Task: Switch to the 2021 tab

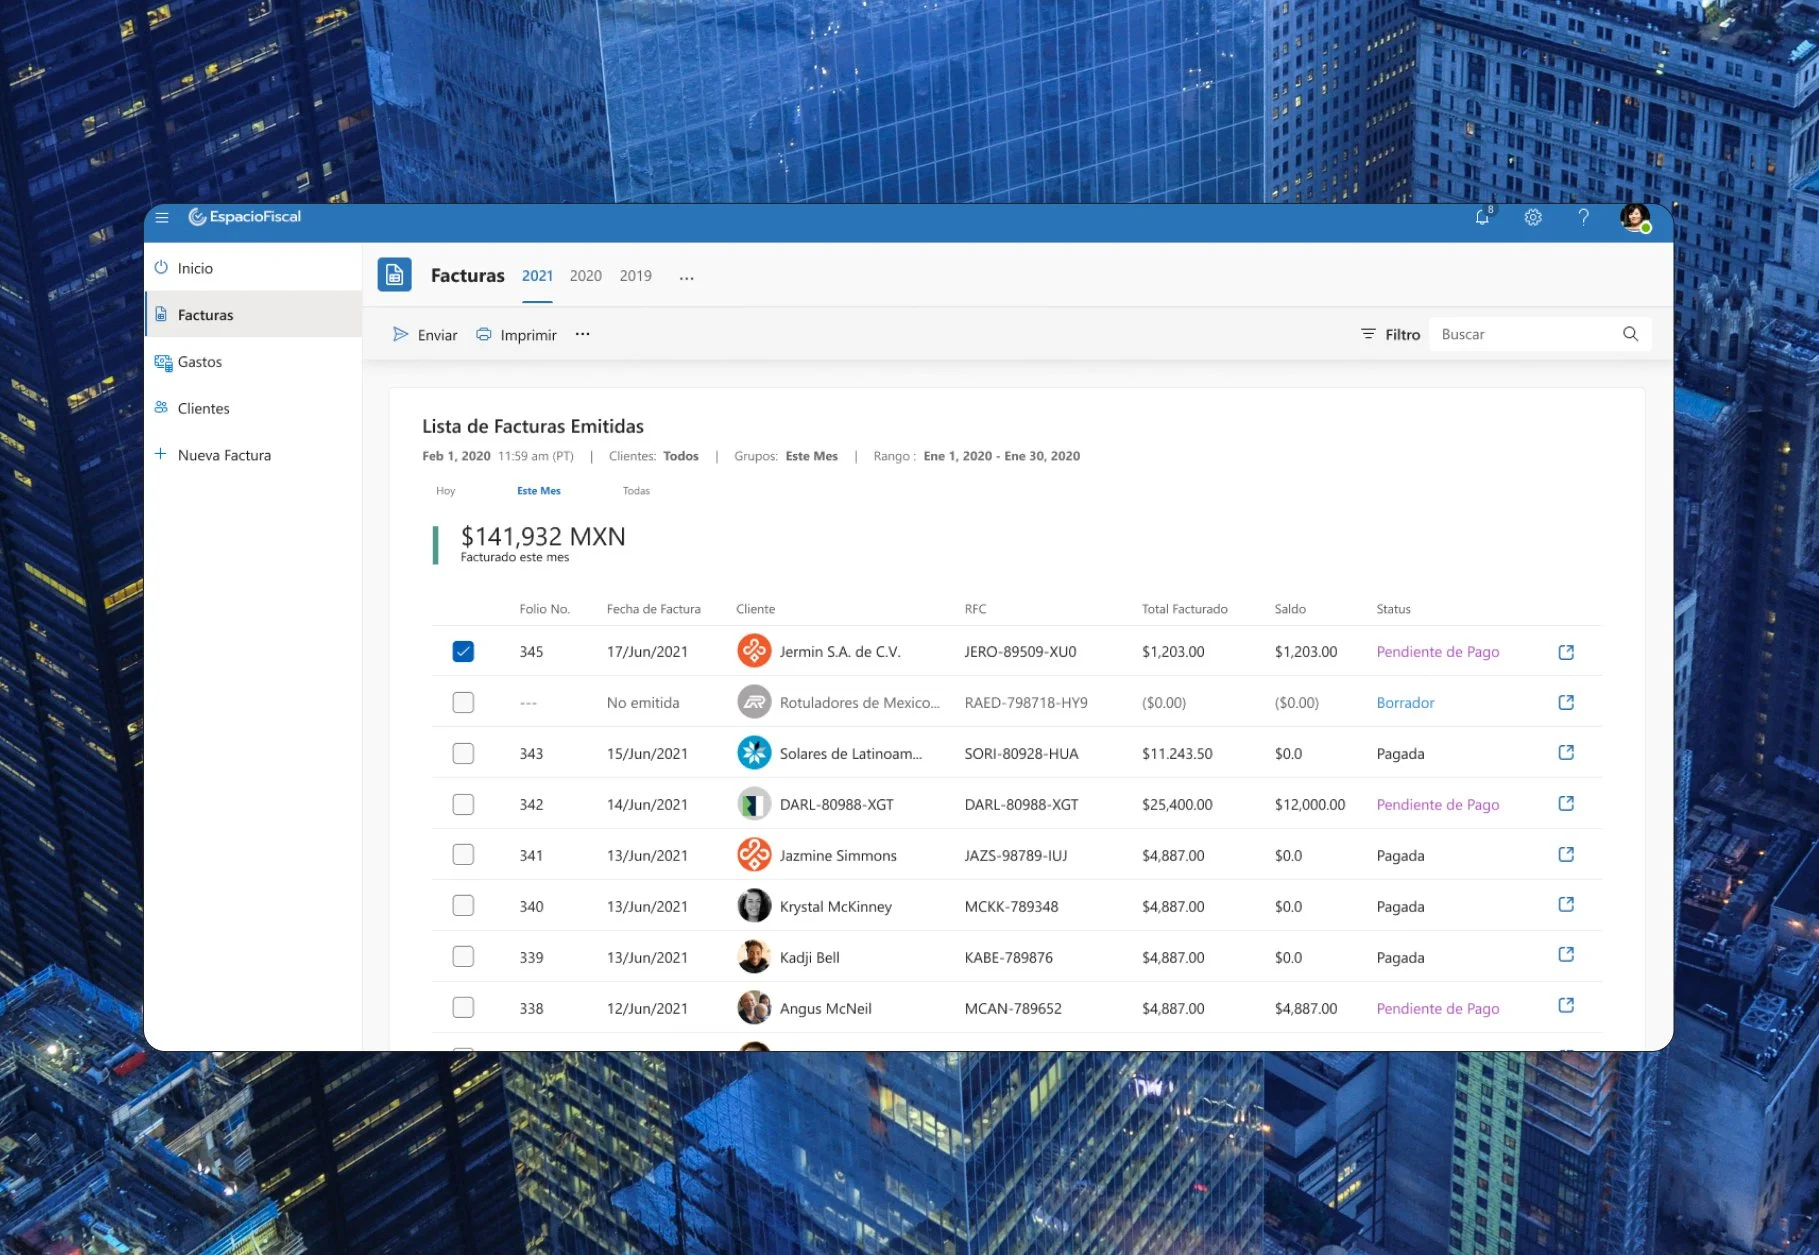Action: pos(537,276)
